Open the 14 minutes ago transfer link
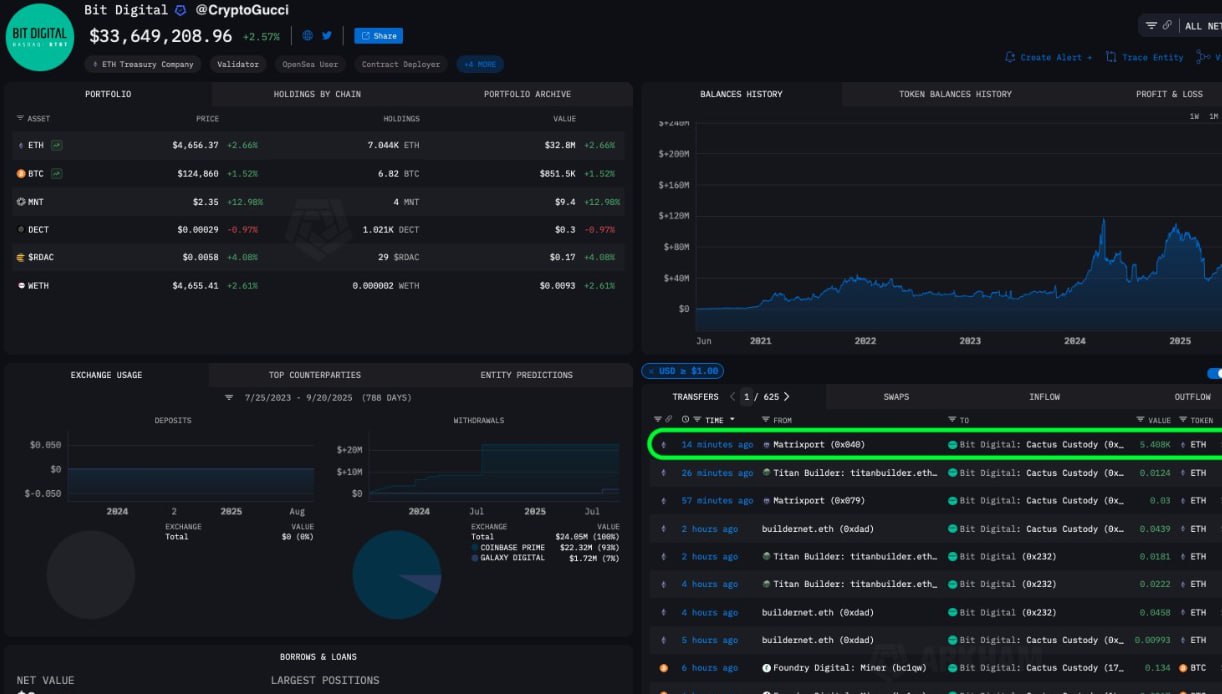Viewport: 1222px width, 694px height. [717, 444]
